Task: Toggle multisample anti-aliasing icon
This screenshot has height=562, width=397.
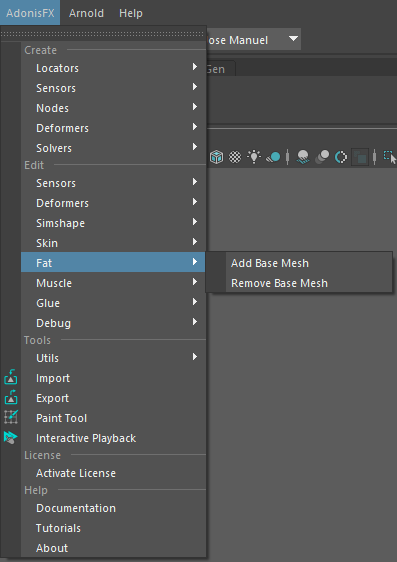Action: point(341,157)
